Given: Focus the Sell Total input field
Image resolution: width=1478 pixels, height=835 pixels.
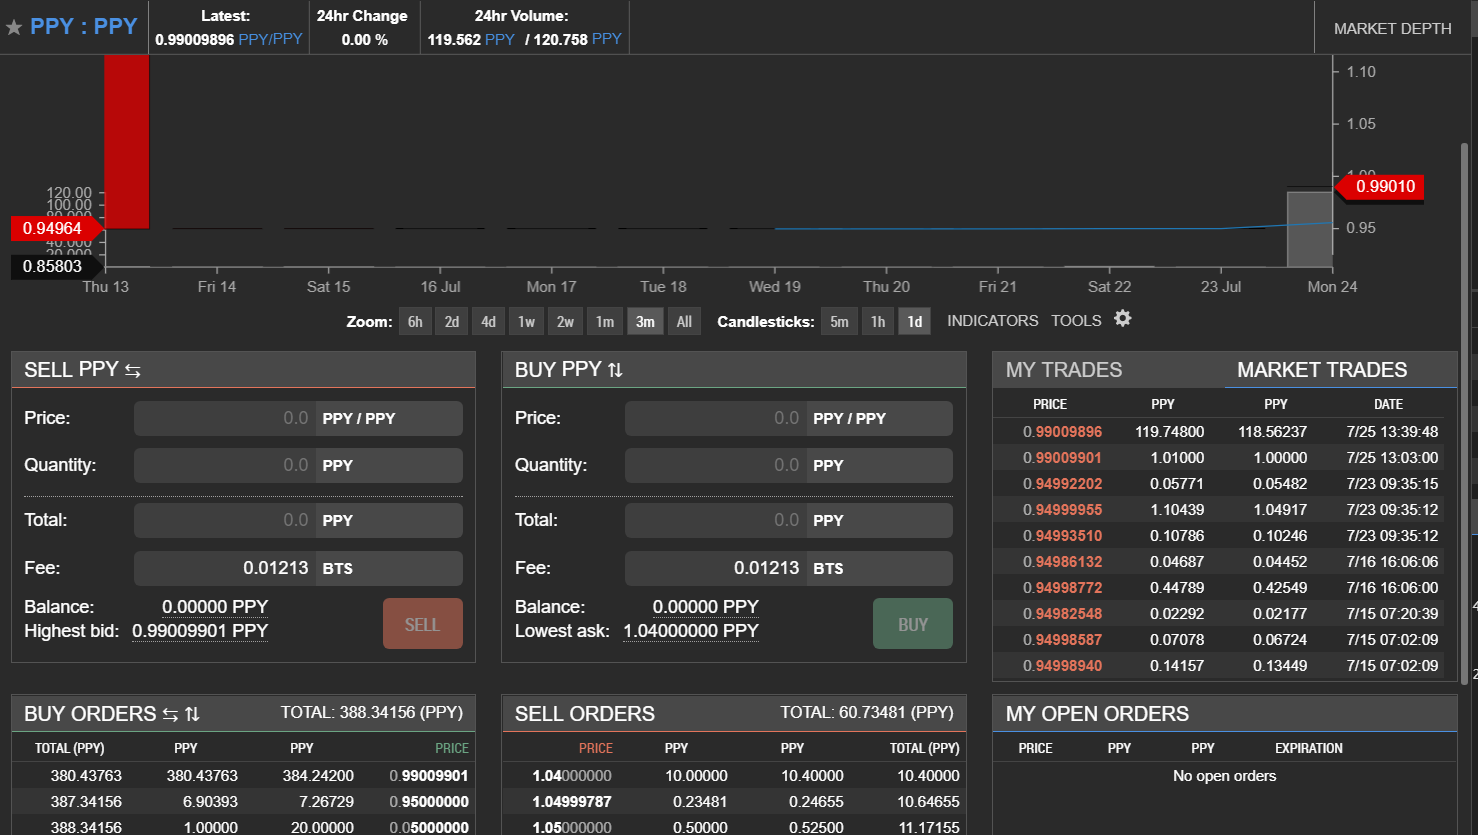Looking at the screenshot, I should 225,520.
